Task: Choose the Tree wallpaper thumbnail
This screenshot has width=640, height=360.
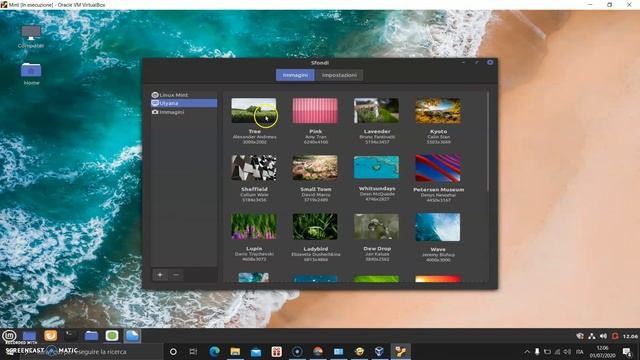Action: [254, 111]
